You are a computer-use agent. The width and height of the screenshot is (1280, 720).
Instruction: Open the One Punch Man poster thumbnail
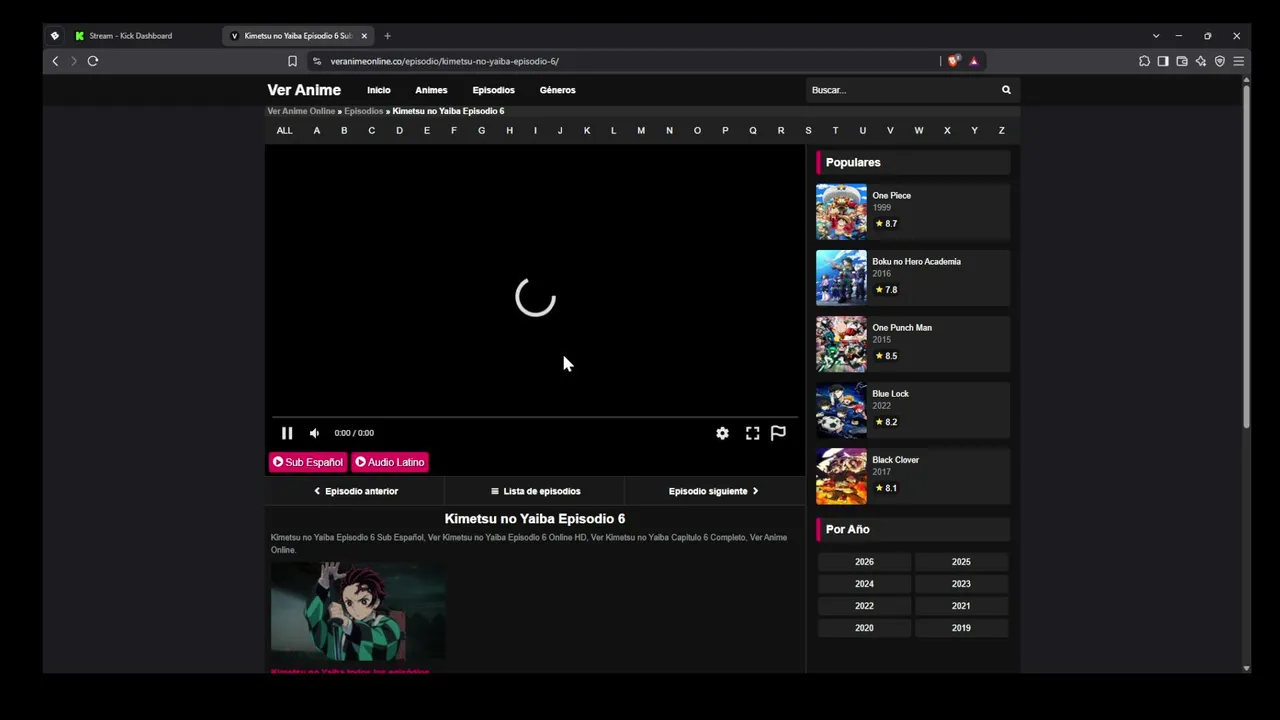tap(841, 344)
